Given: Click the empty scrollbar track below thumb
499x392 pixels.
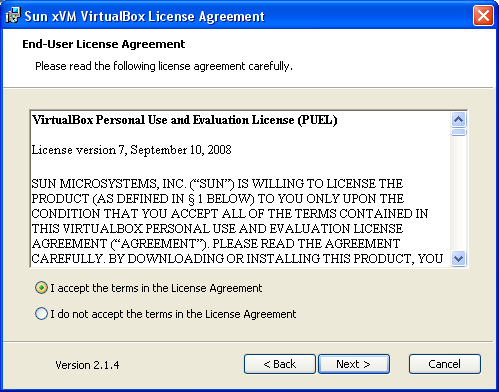Looking at the screenshot, I should [x=459, y=193].
